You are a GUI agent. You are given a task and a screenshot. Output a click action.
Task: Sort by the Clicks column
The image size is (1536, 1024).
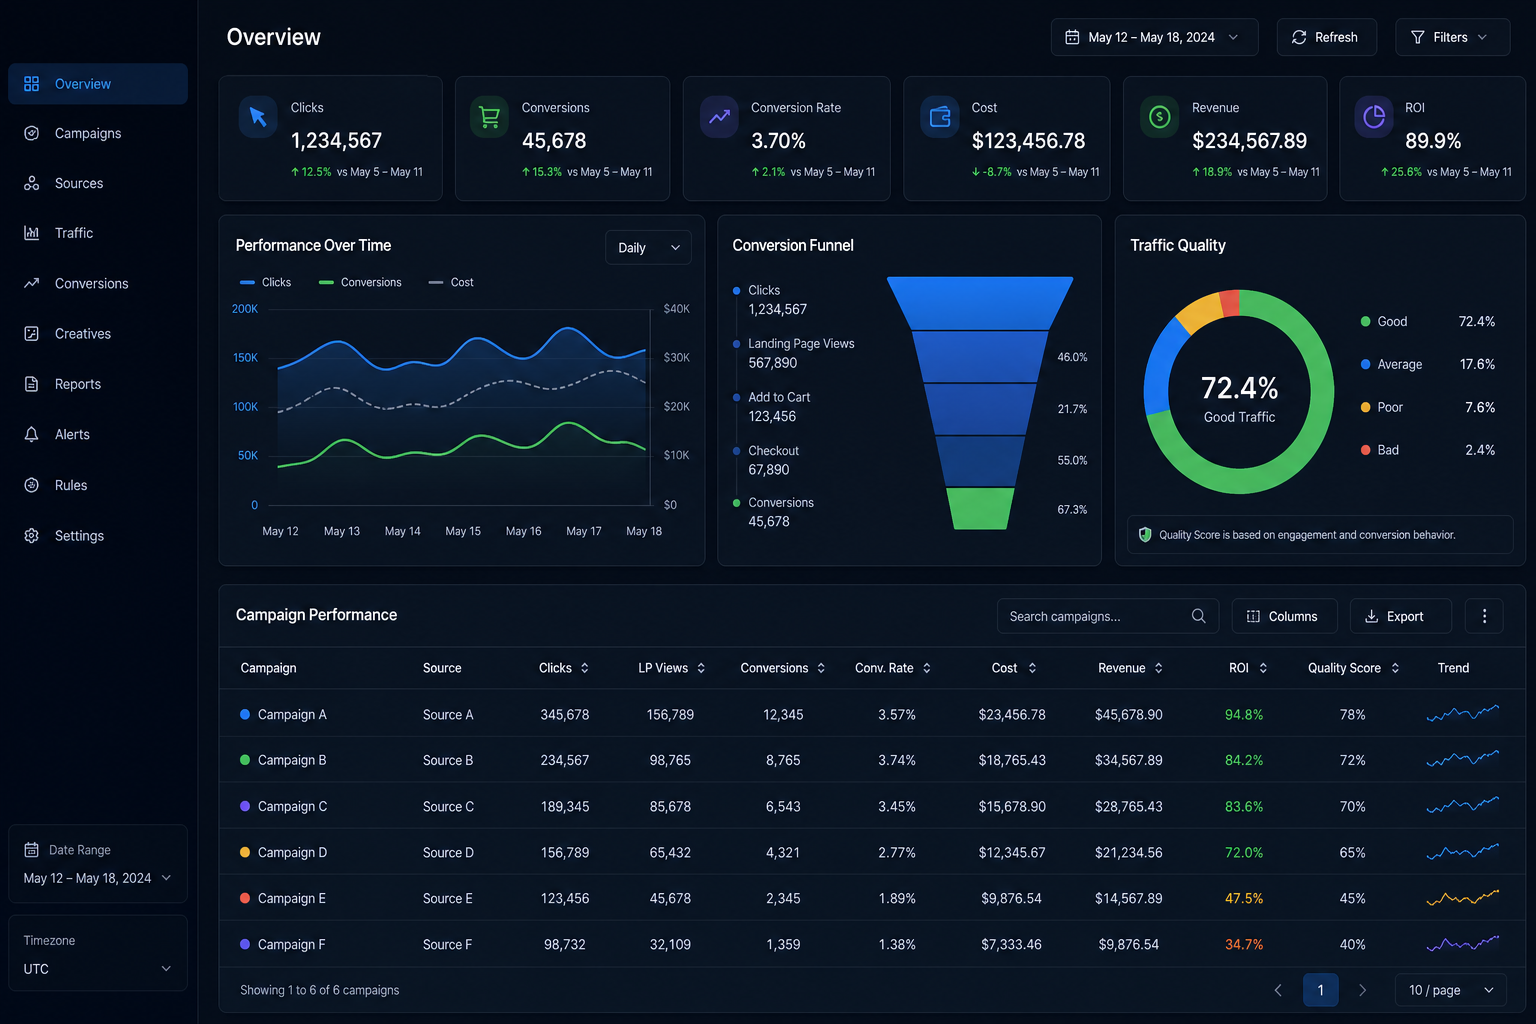point(564,668)
